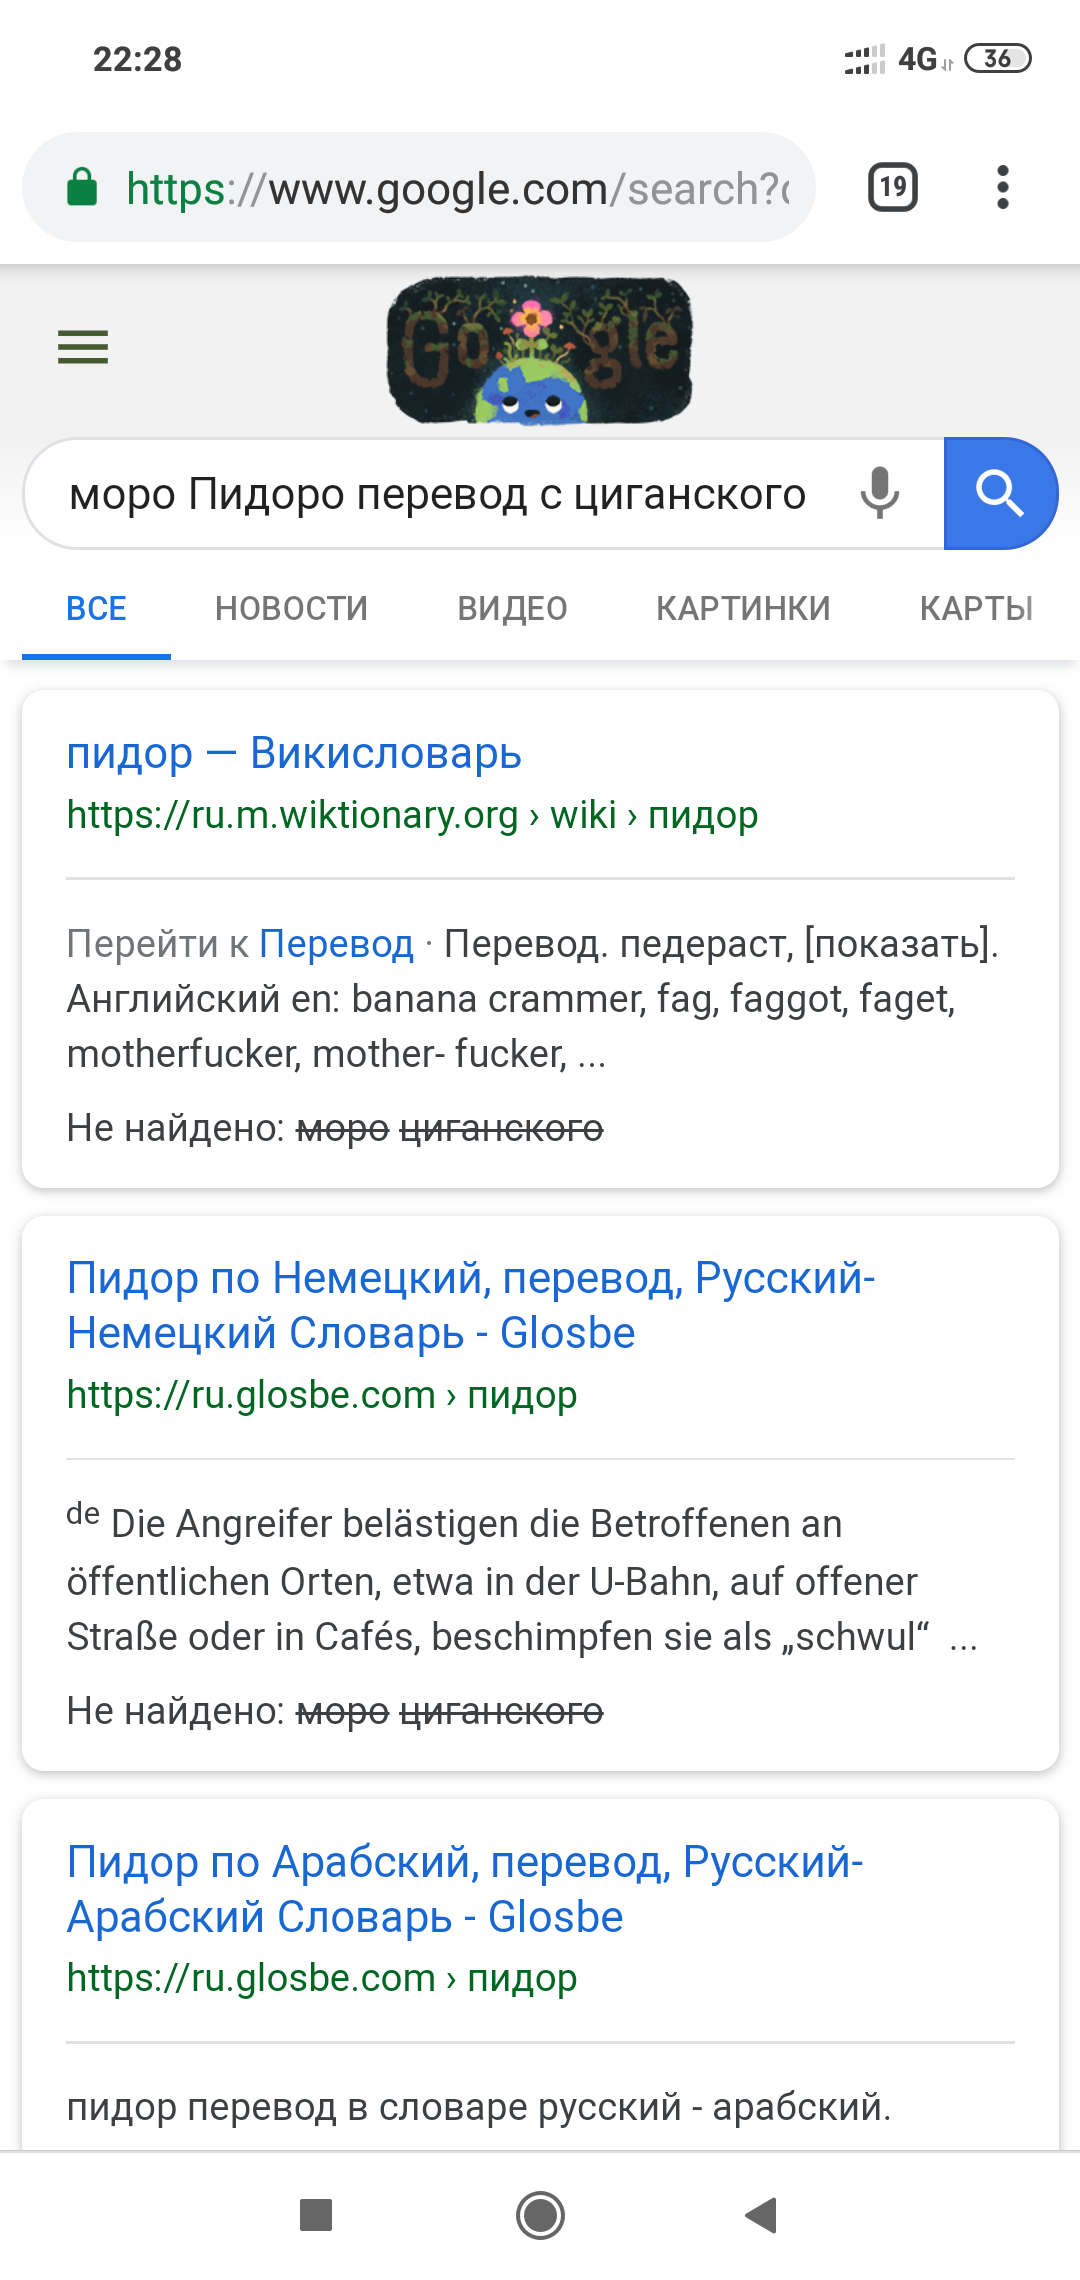Viewport: 1080px width, 2280px height.
Task: Tap the Google Doodle logo
Action: [x=540, y=350]
